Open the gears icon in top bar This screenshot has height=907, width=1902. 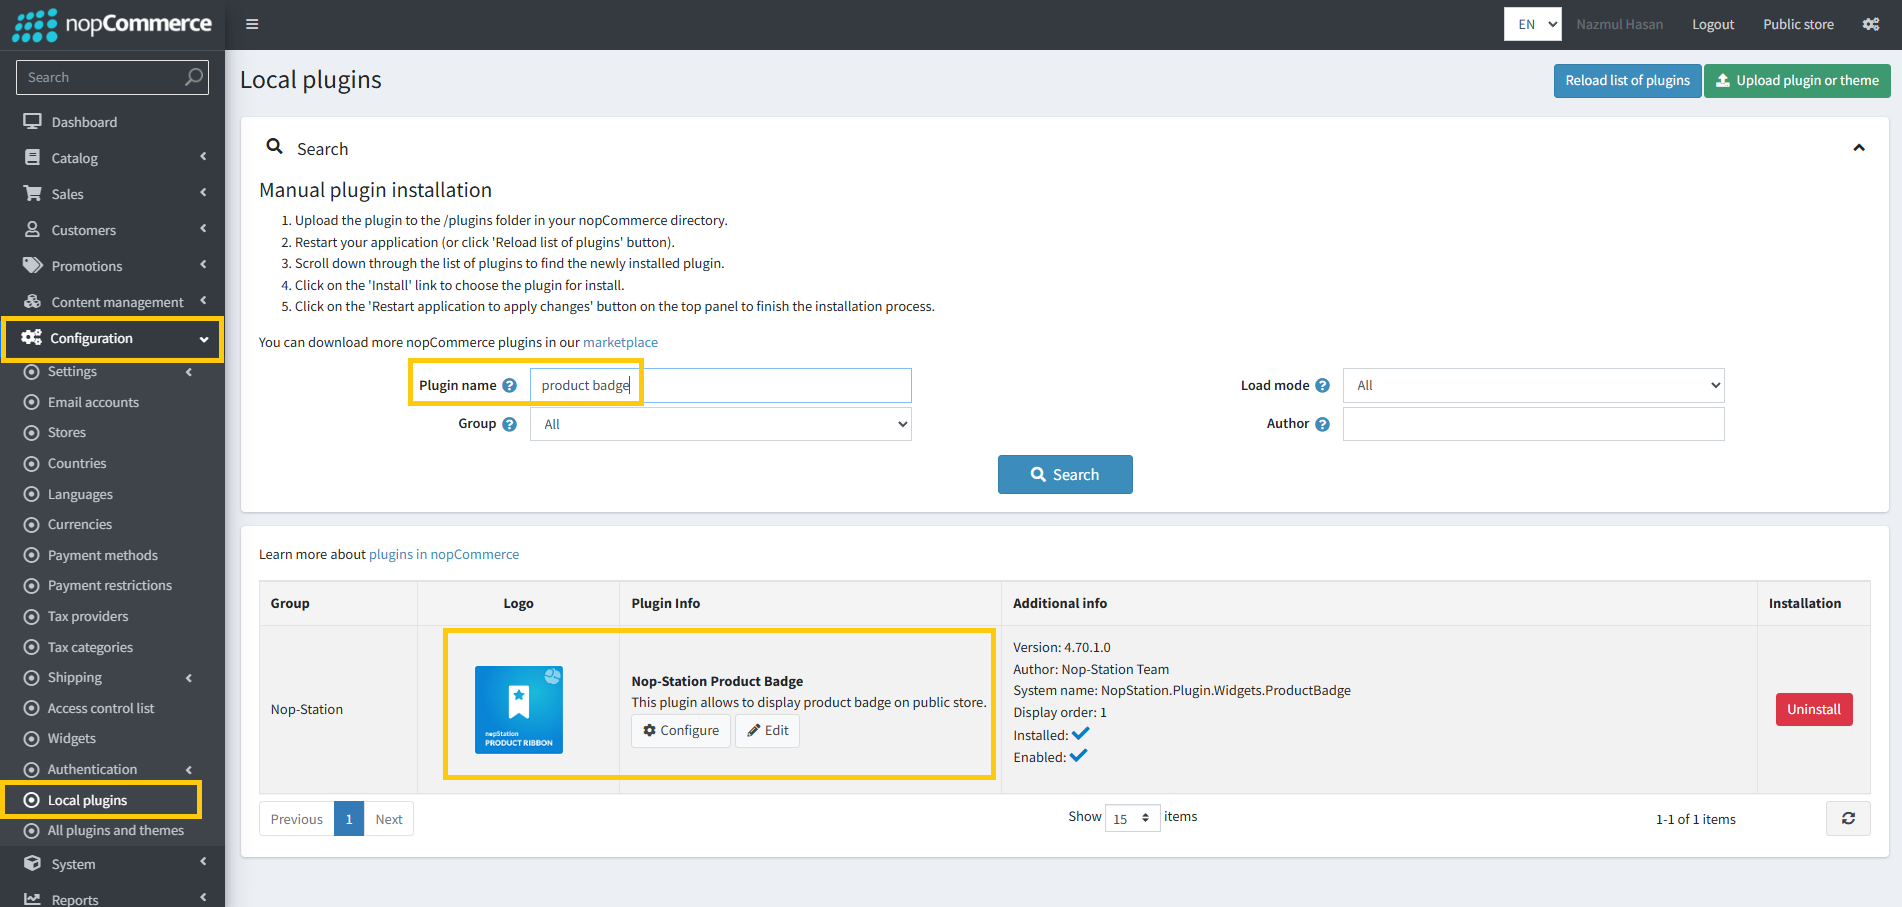[1871, 24]
